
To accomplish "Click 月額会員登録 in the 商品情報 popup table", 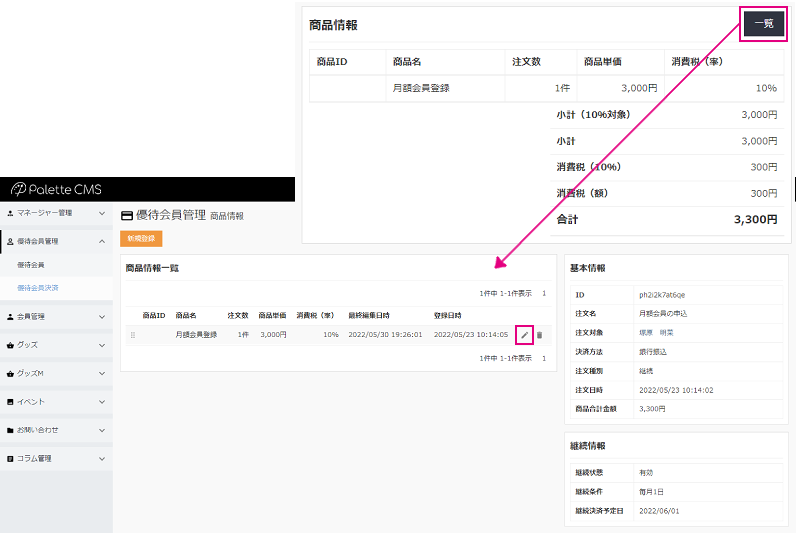I will (x=421, y=88).
